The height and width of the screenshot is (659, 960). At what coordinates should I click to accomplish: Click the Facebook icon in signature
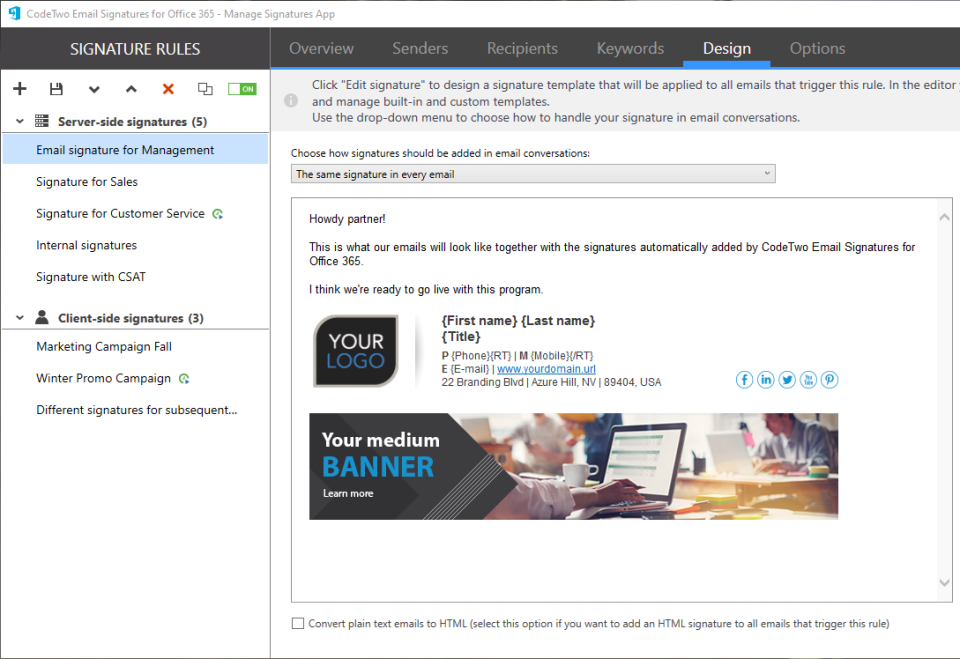click(x=744, y=380)
